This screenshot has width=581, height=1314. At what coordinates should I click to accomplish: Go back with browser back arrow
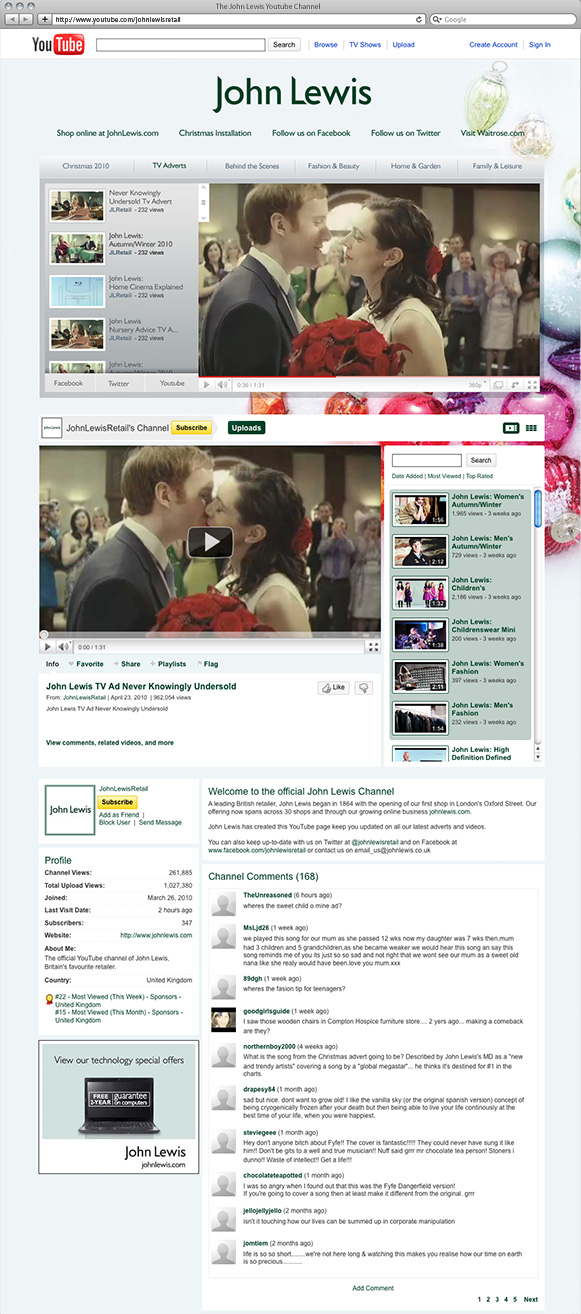(13, 19)
